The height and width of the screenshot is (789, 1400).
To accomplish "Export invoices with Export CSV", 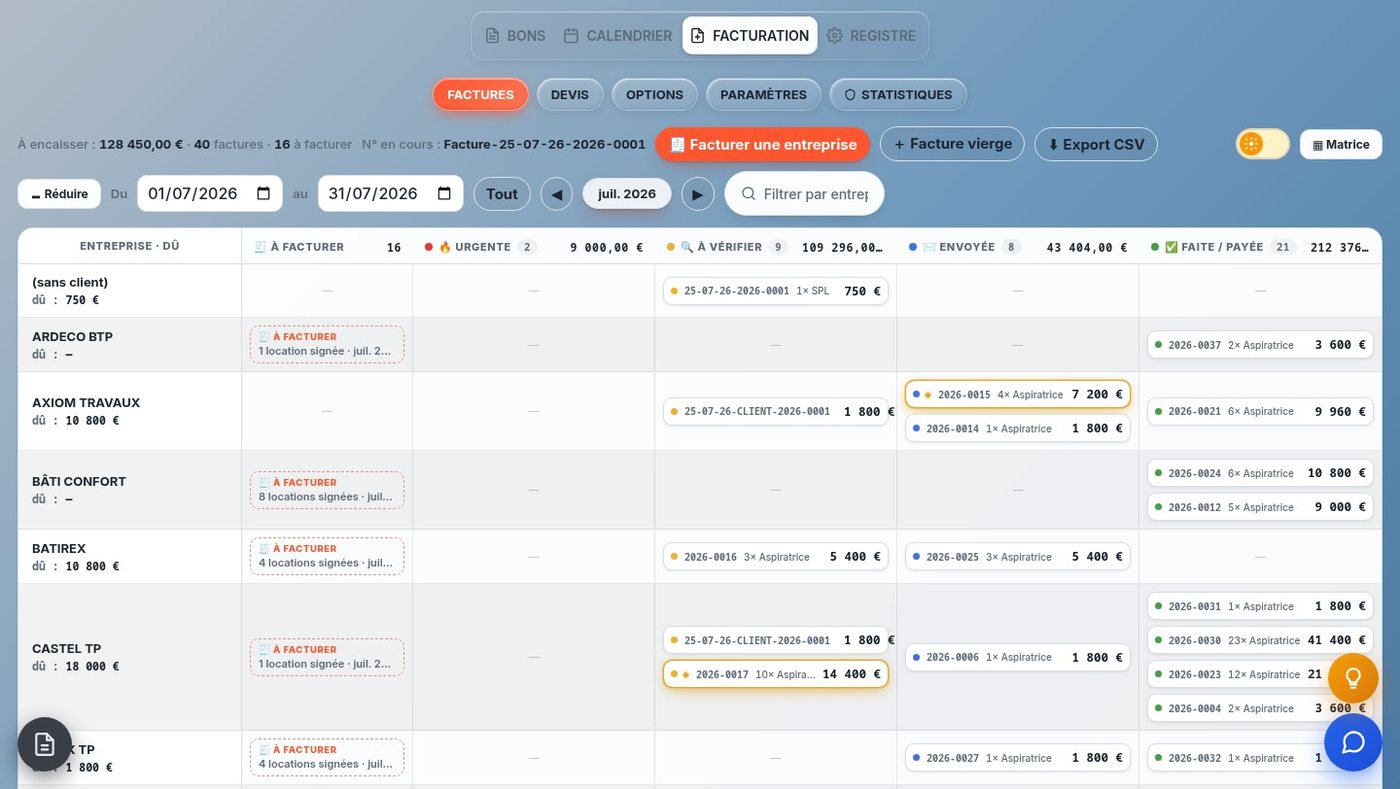I will 1096,144.
